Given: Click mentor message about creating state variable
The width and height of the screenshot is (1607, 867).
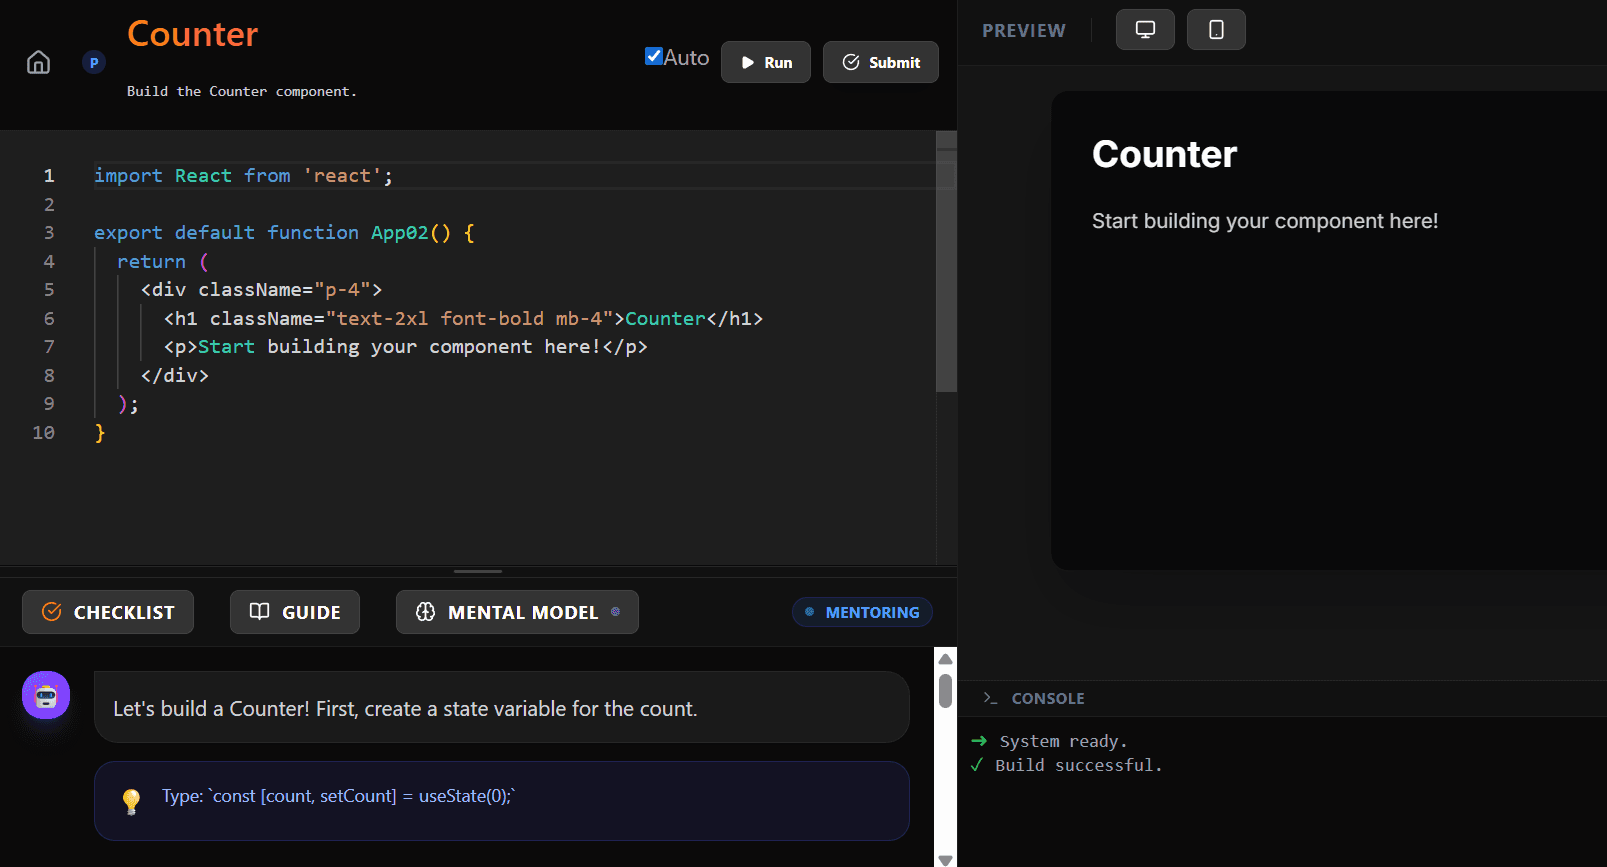Looking at the screenshot, I should [x=405, y=709].
